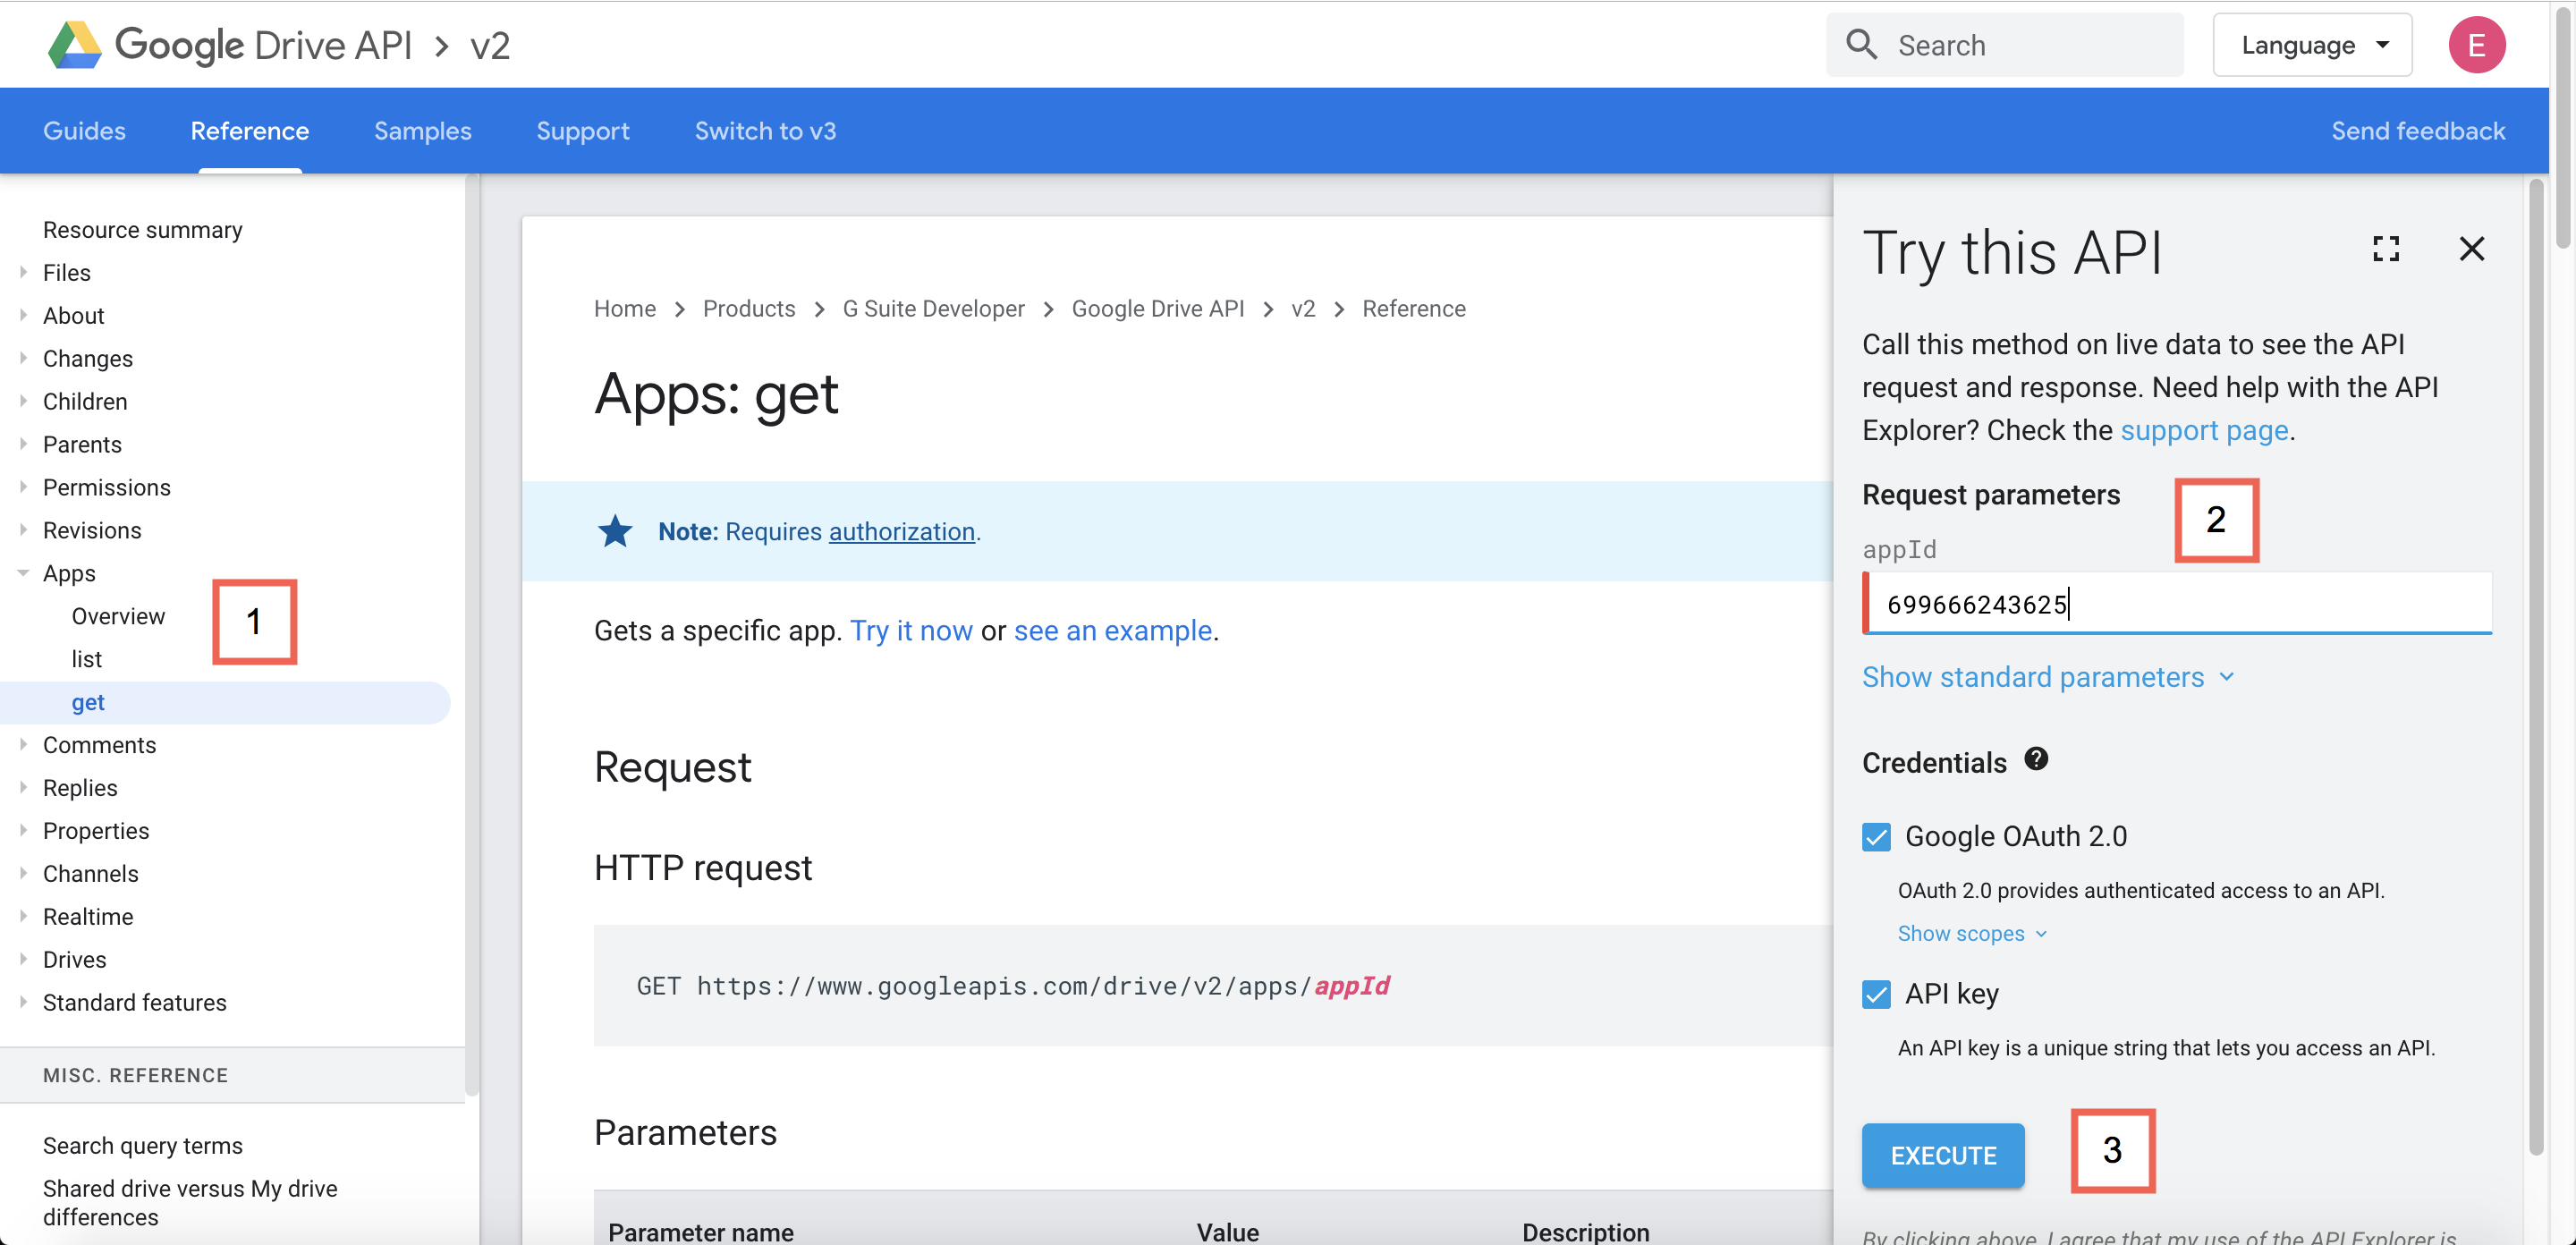The height and width of the screenshot is (1245, 2576).
Task: Click the Search input box
Action: click(x=2004, y=45)
